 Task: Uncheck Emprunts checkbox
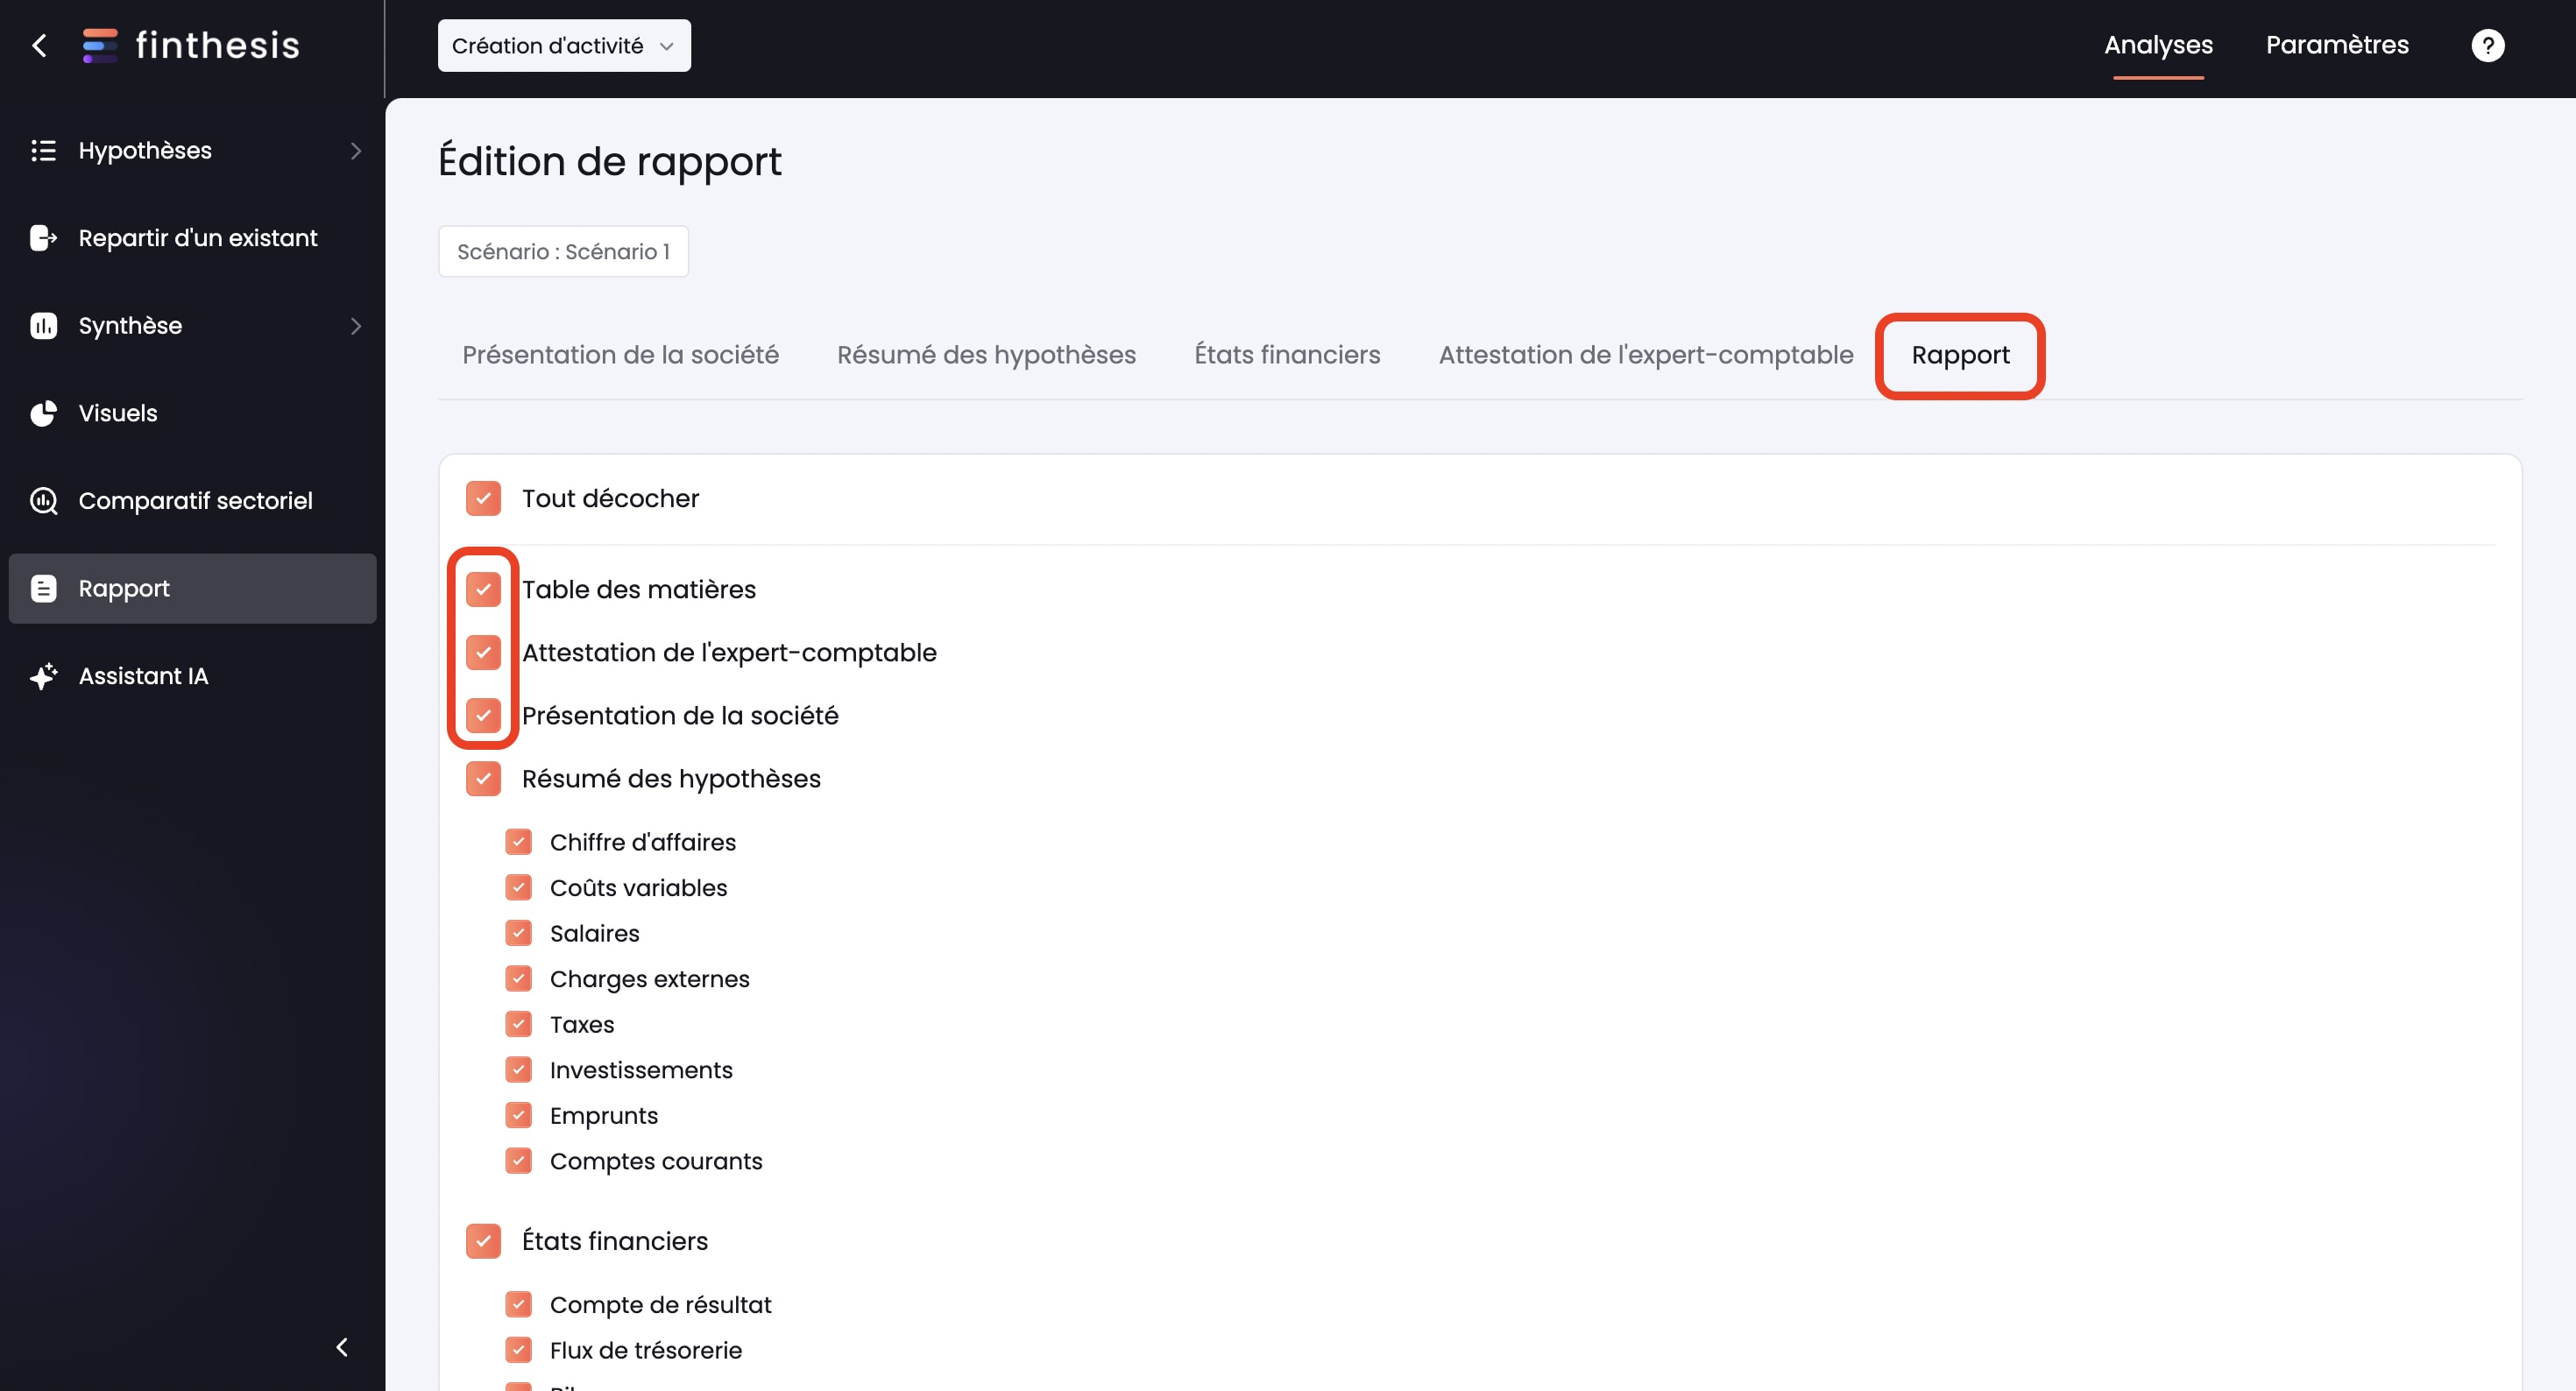(x=518, y=1115)
